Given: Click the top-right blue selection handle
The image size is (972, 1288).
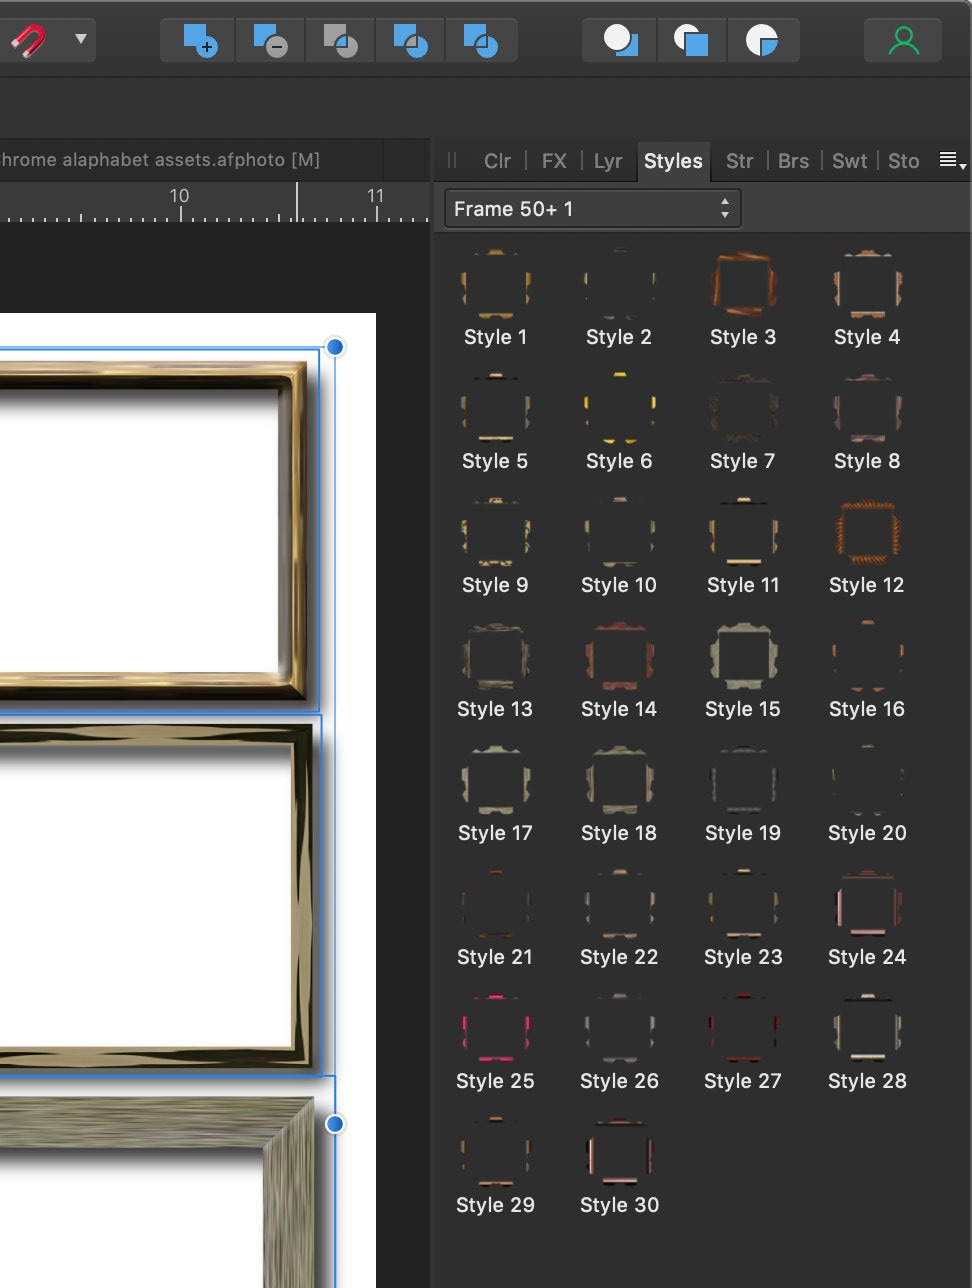Looking at the screenshot, I should click(335, 347).
